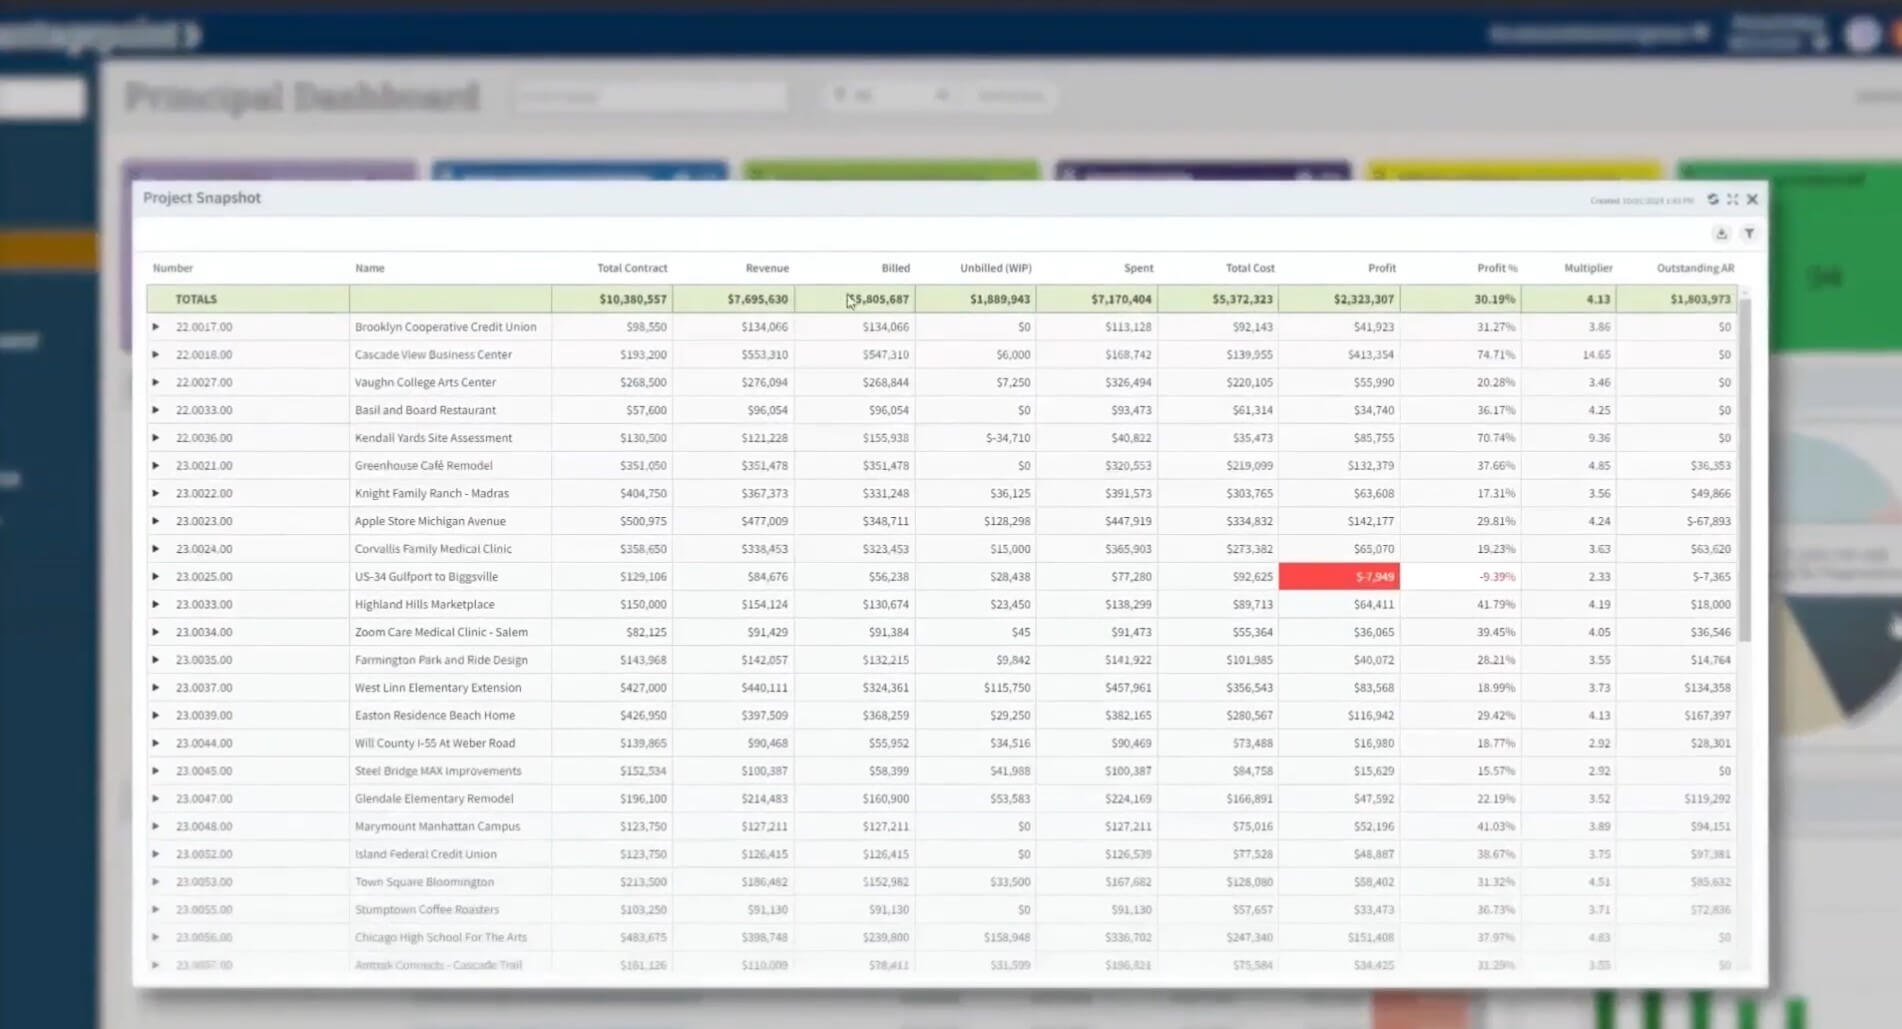Expand row 23.0025.00 US-34 Gulfport to Biggsville
Viewport: 1902px width, 1029px height.
pos(155,576)
